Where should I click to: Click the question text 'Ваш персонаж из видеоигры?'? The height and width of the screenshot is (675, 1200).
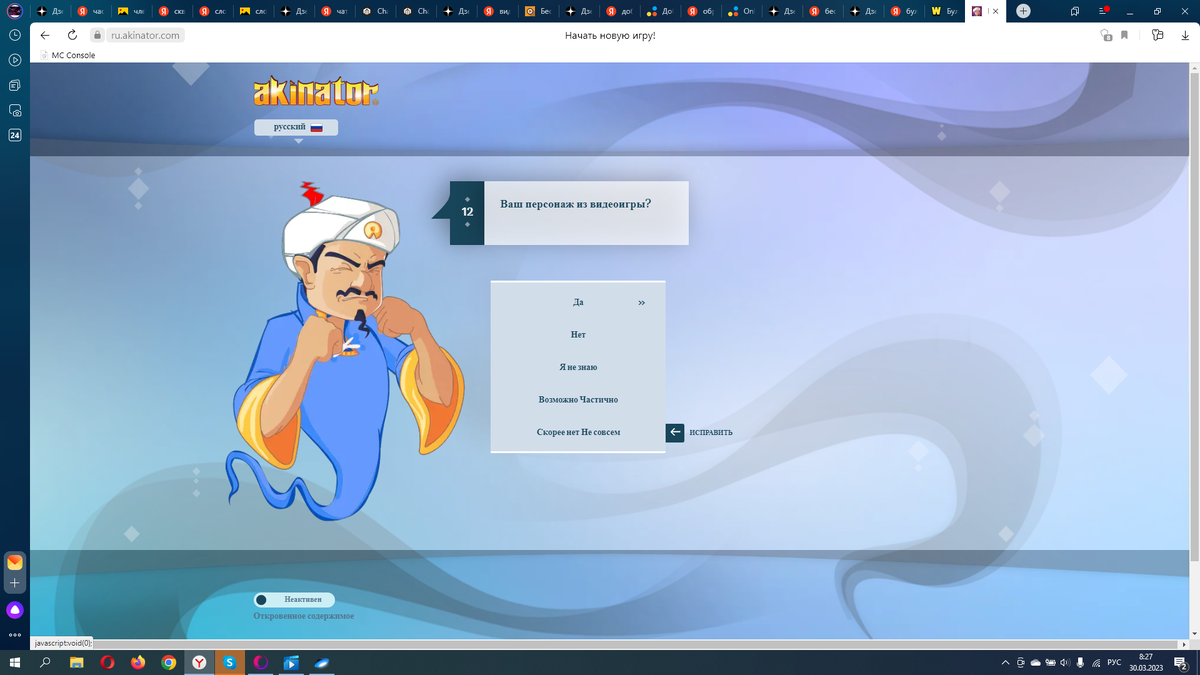point(576,204)
